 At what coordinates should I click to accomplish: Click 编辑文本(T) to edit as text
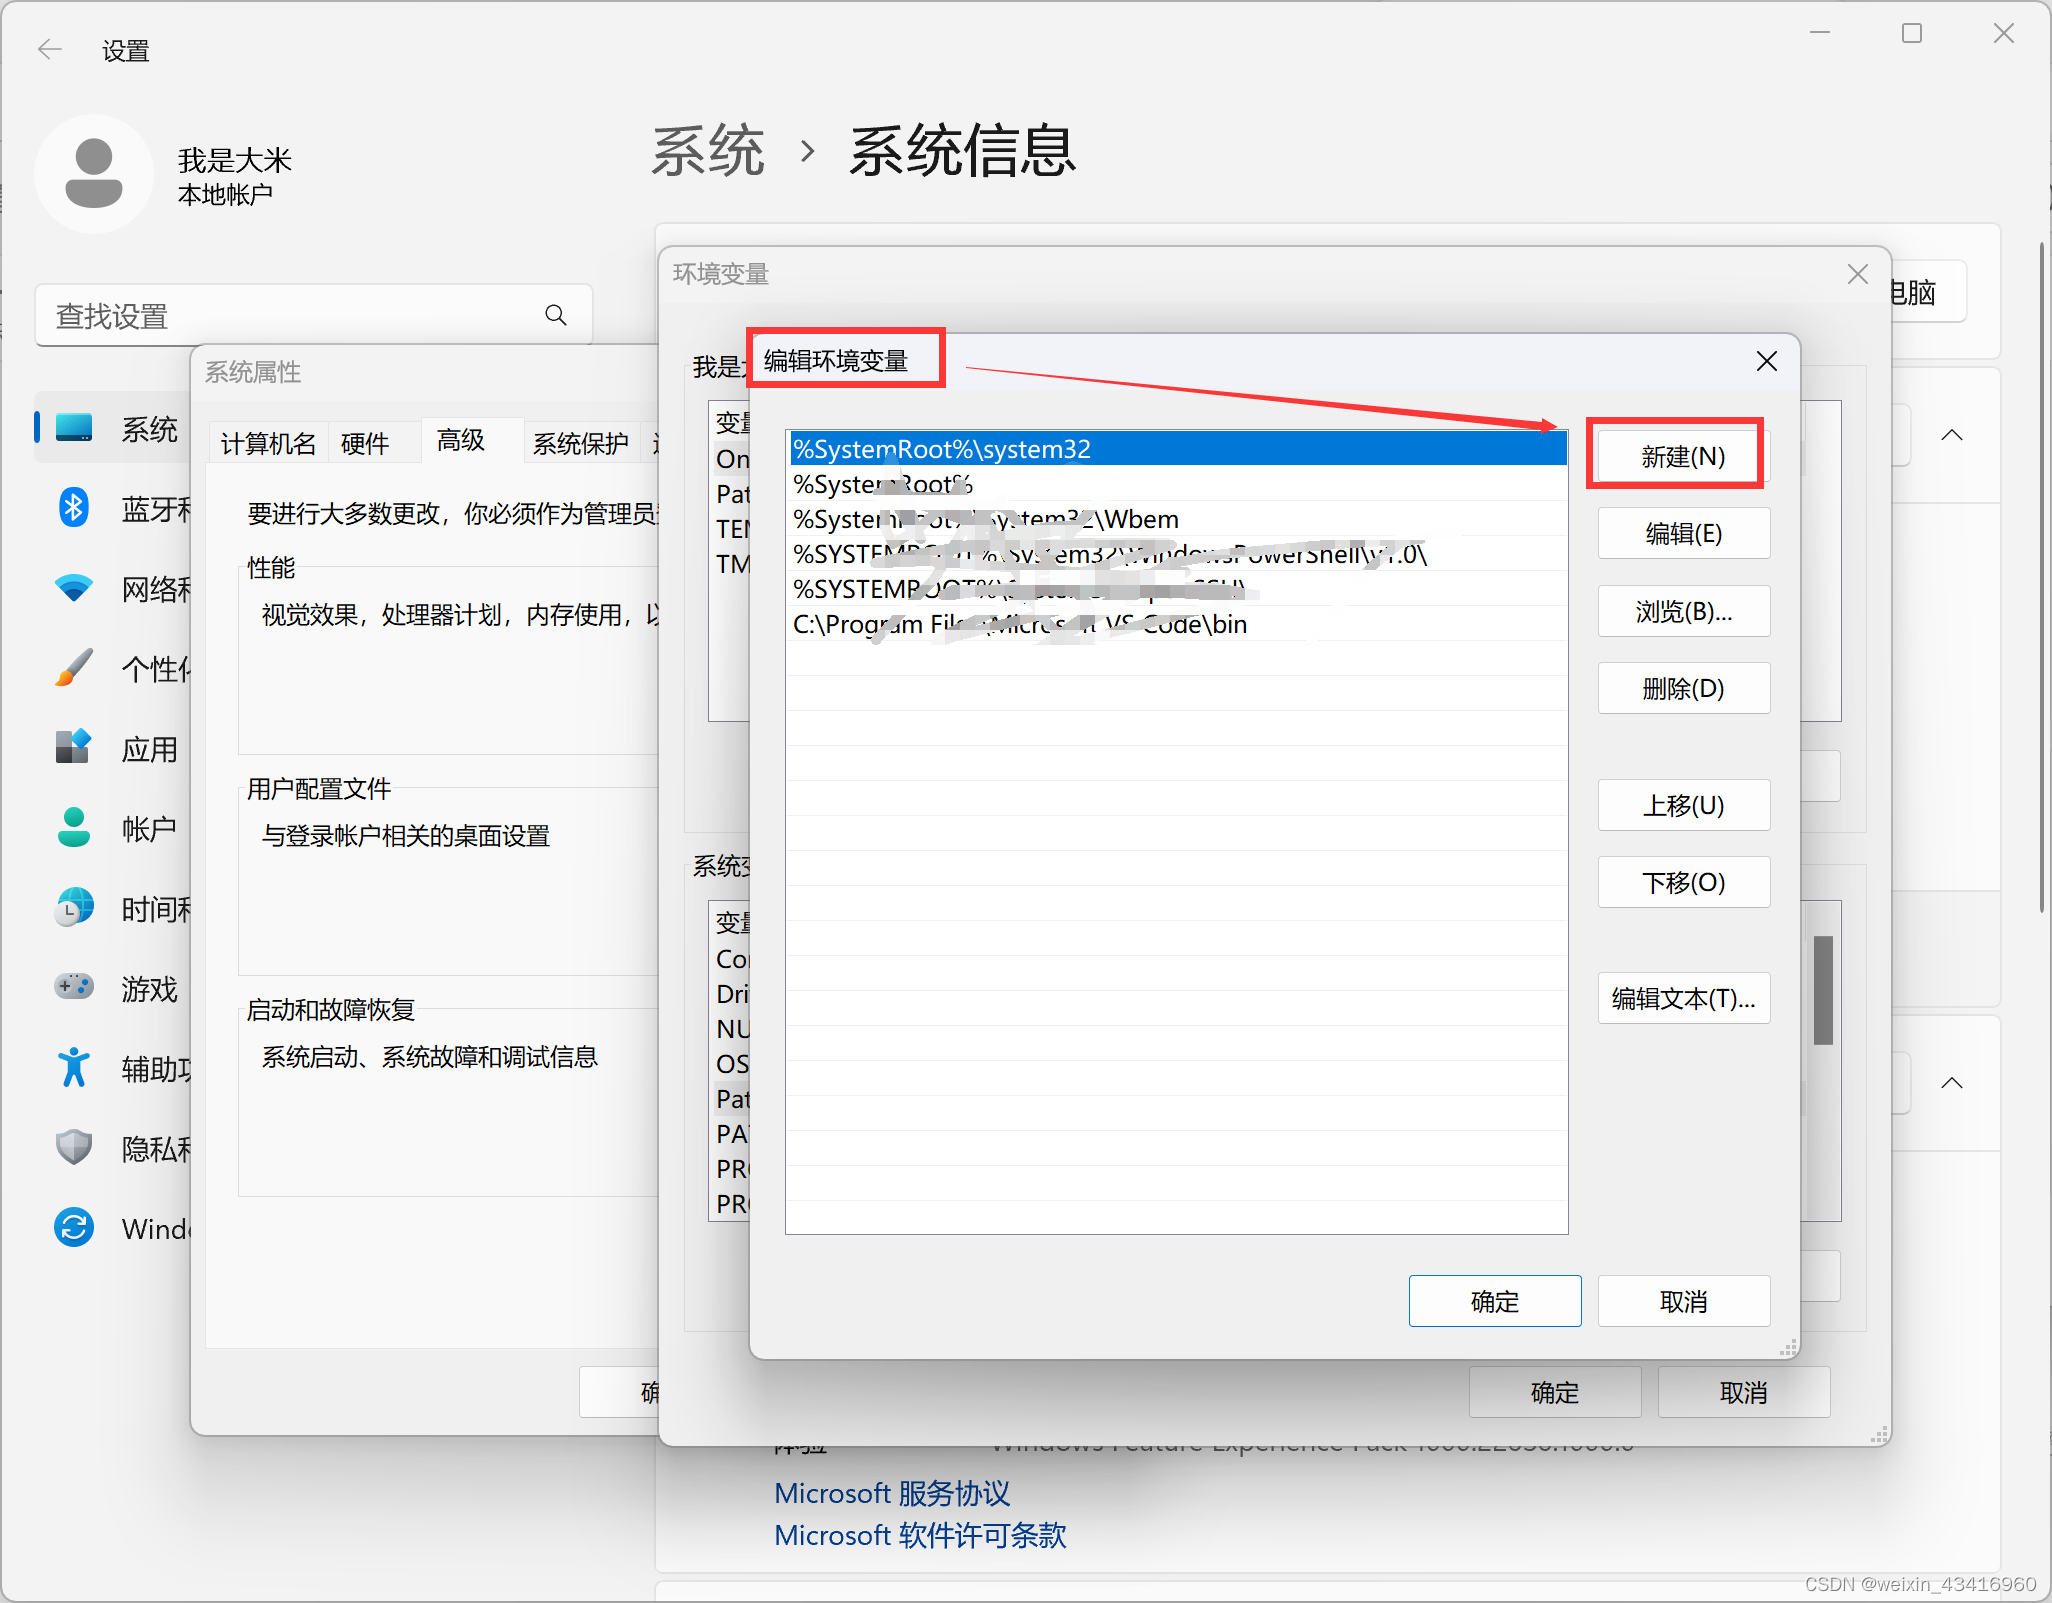pyautogui.click(x=1682, y=998)
